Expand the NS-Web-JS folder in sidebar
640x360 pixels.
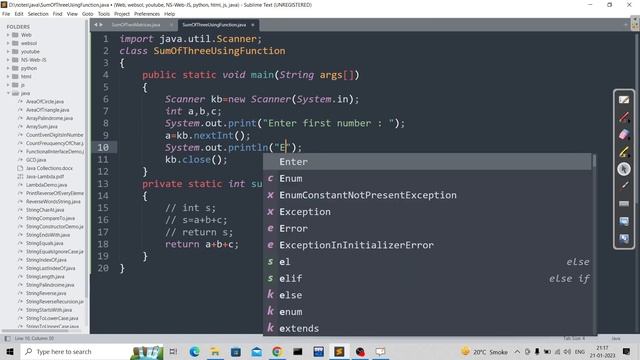point(8,60)
